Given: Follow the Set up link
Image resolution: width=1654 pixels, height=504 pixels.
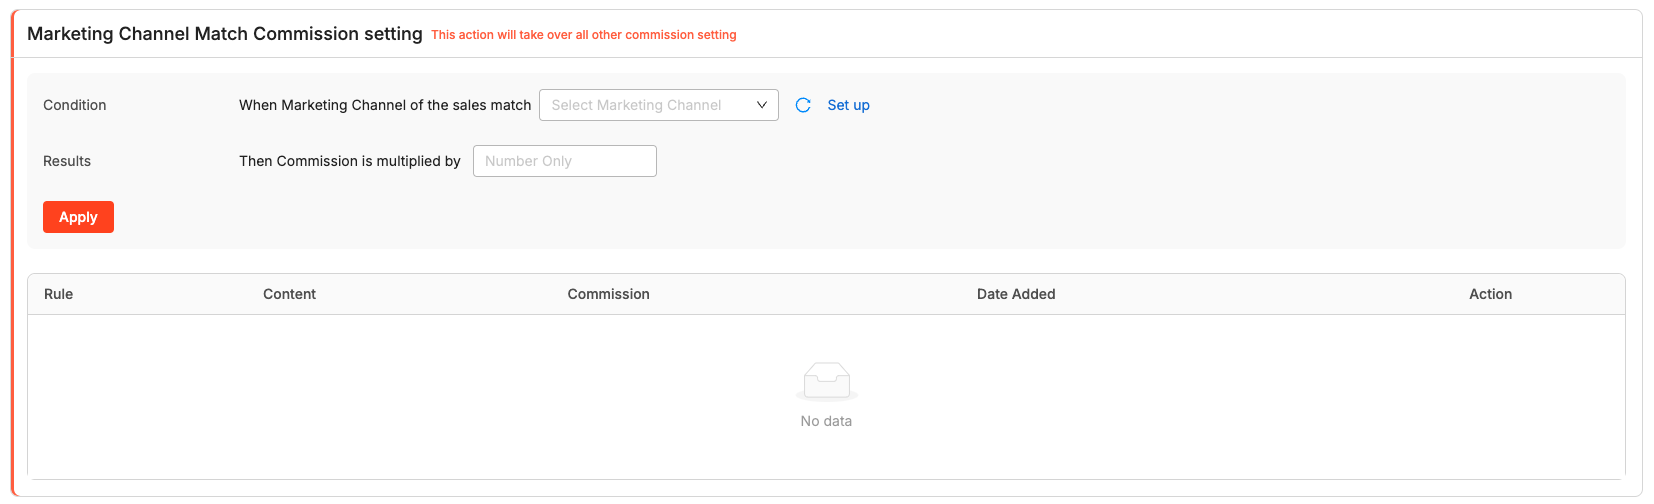Looking at the screenshot, I should pos(848,105).
